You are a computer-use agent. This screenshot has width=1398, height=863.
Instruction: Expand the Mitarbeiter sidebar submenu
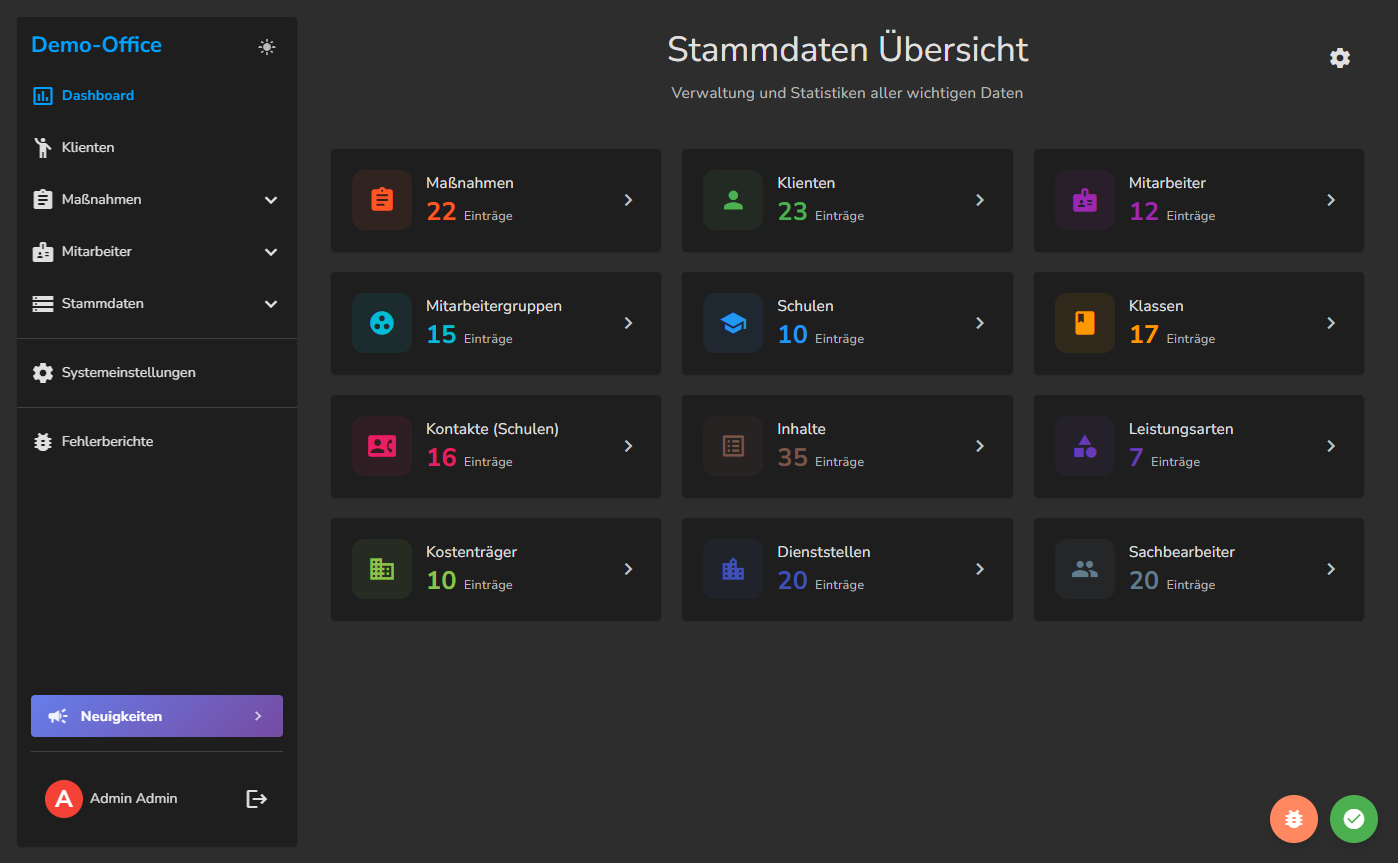270,252
